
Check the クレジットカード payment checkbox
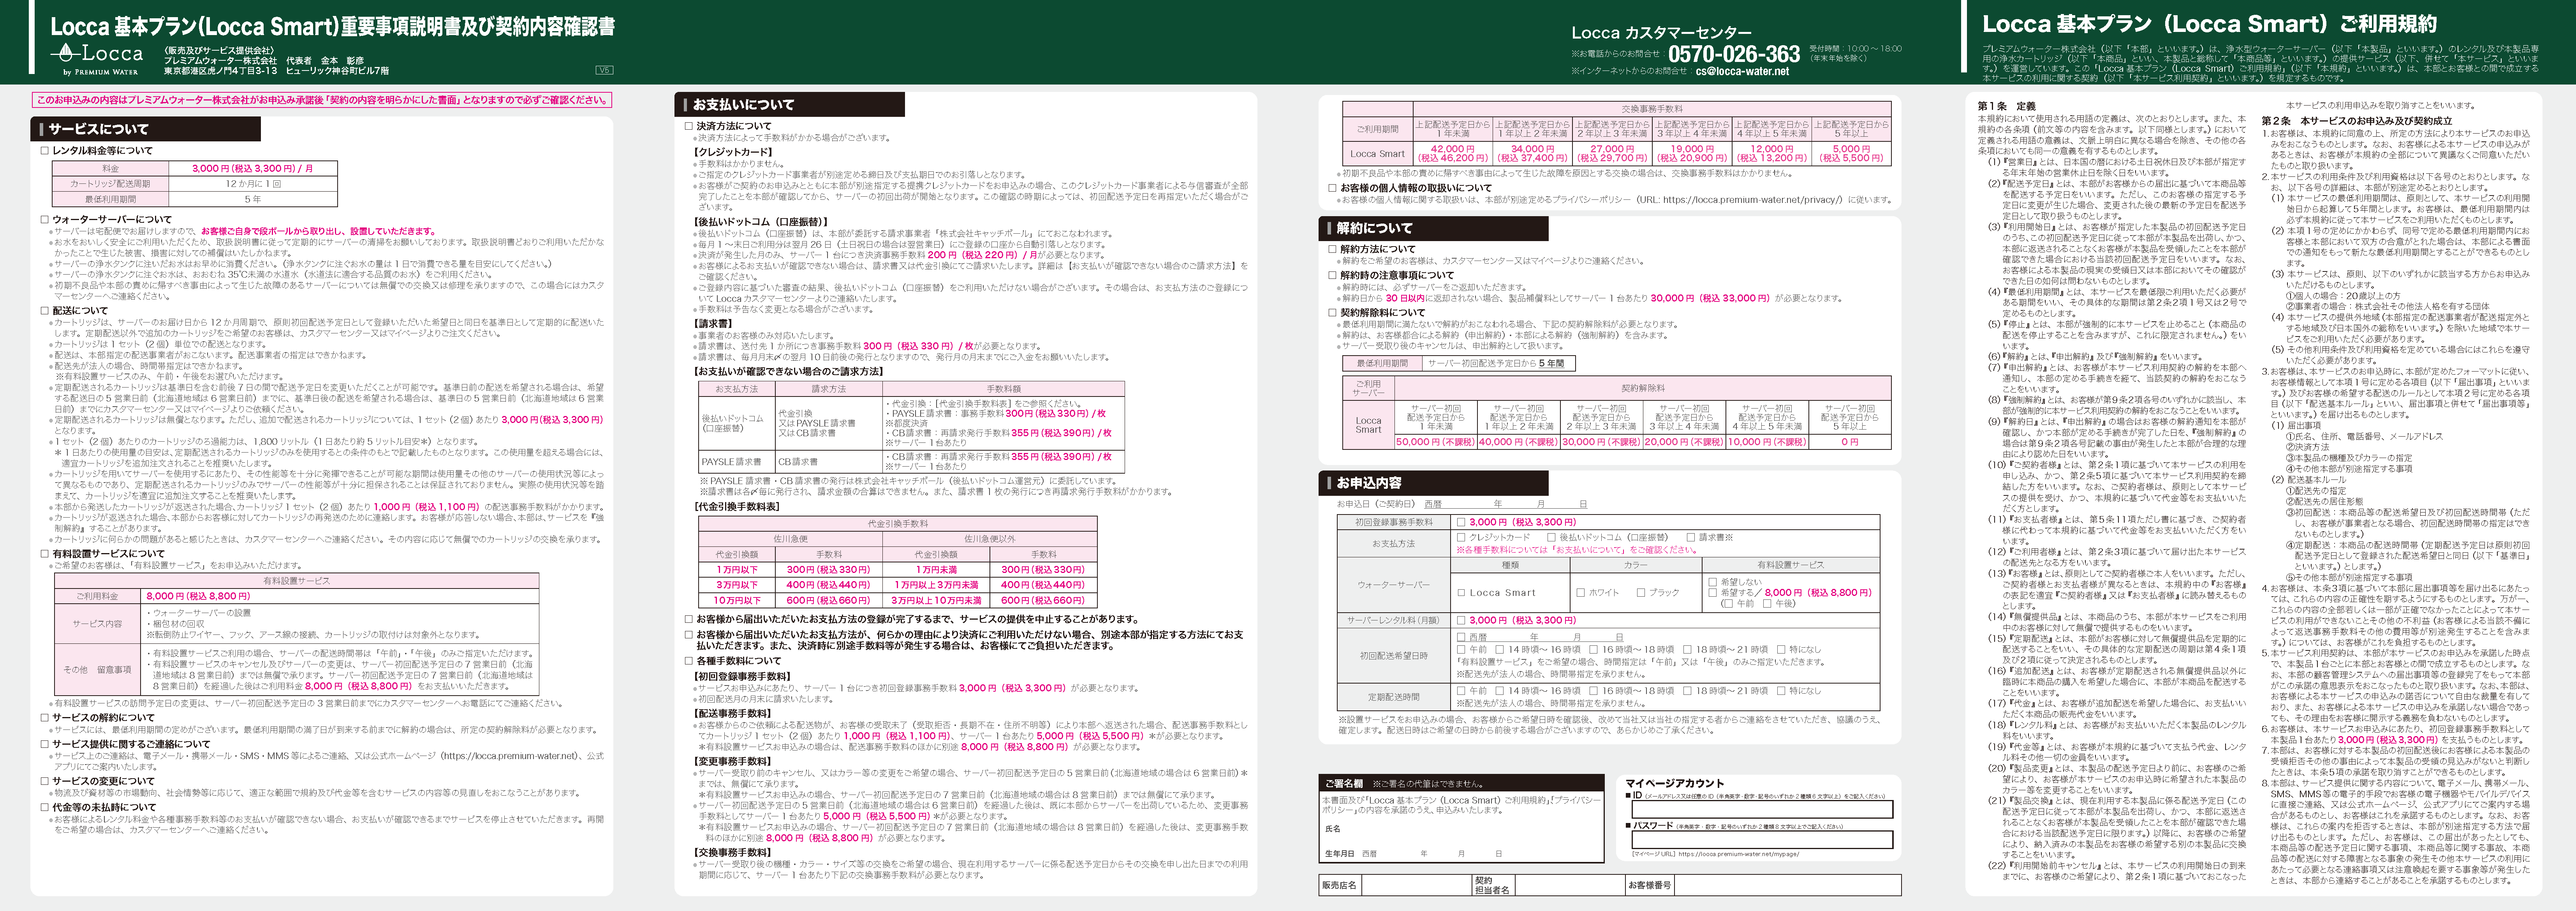1461,537
